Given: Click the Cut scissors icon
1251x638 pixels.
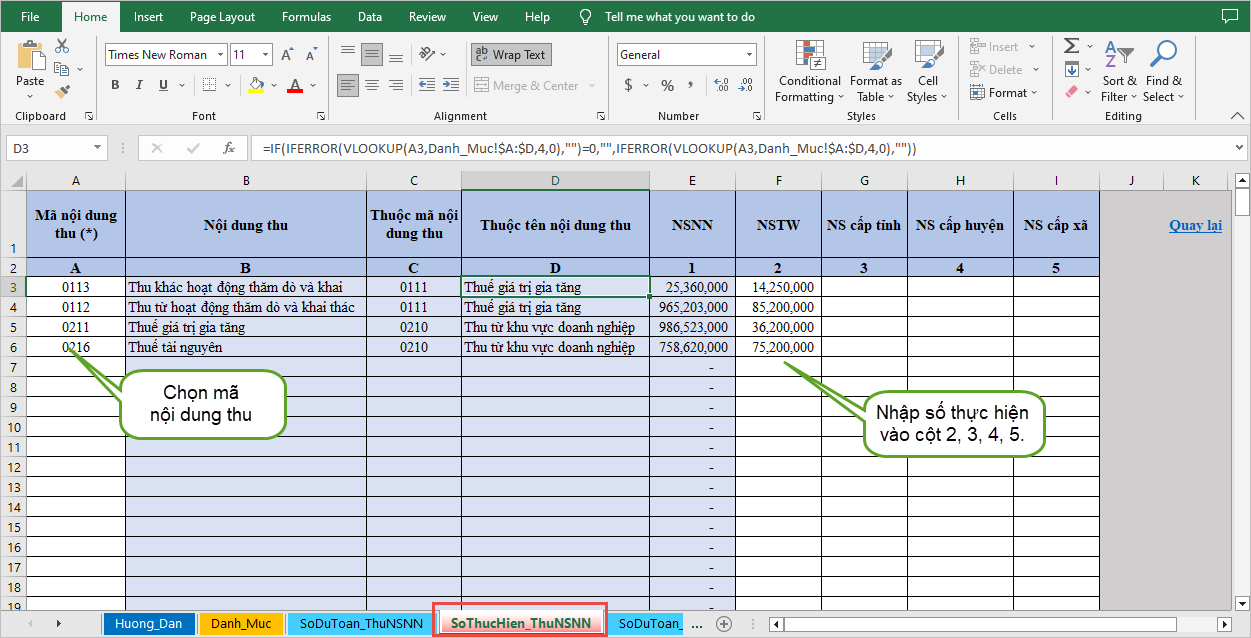Looking at the screenshot, I should [62, 46].
